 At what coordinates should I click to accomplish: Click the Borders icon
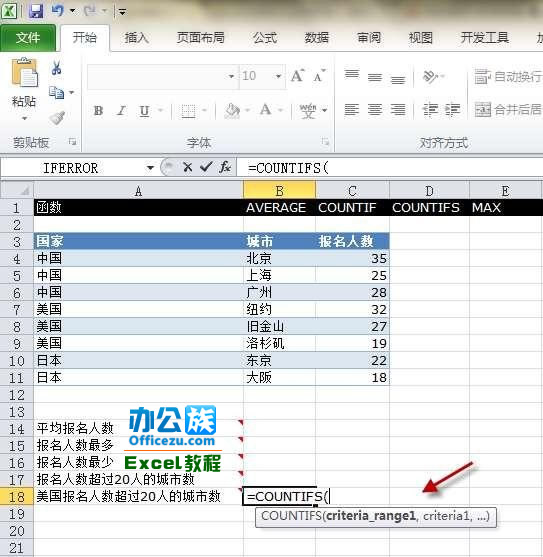point(188,111)
